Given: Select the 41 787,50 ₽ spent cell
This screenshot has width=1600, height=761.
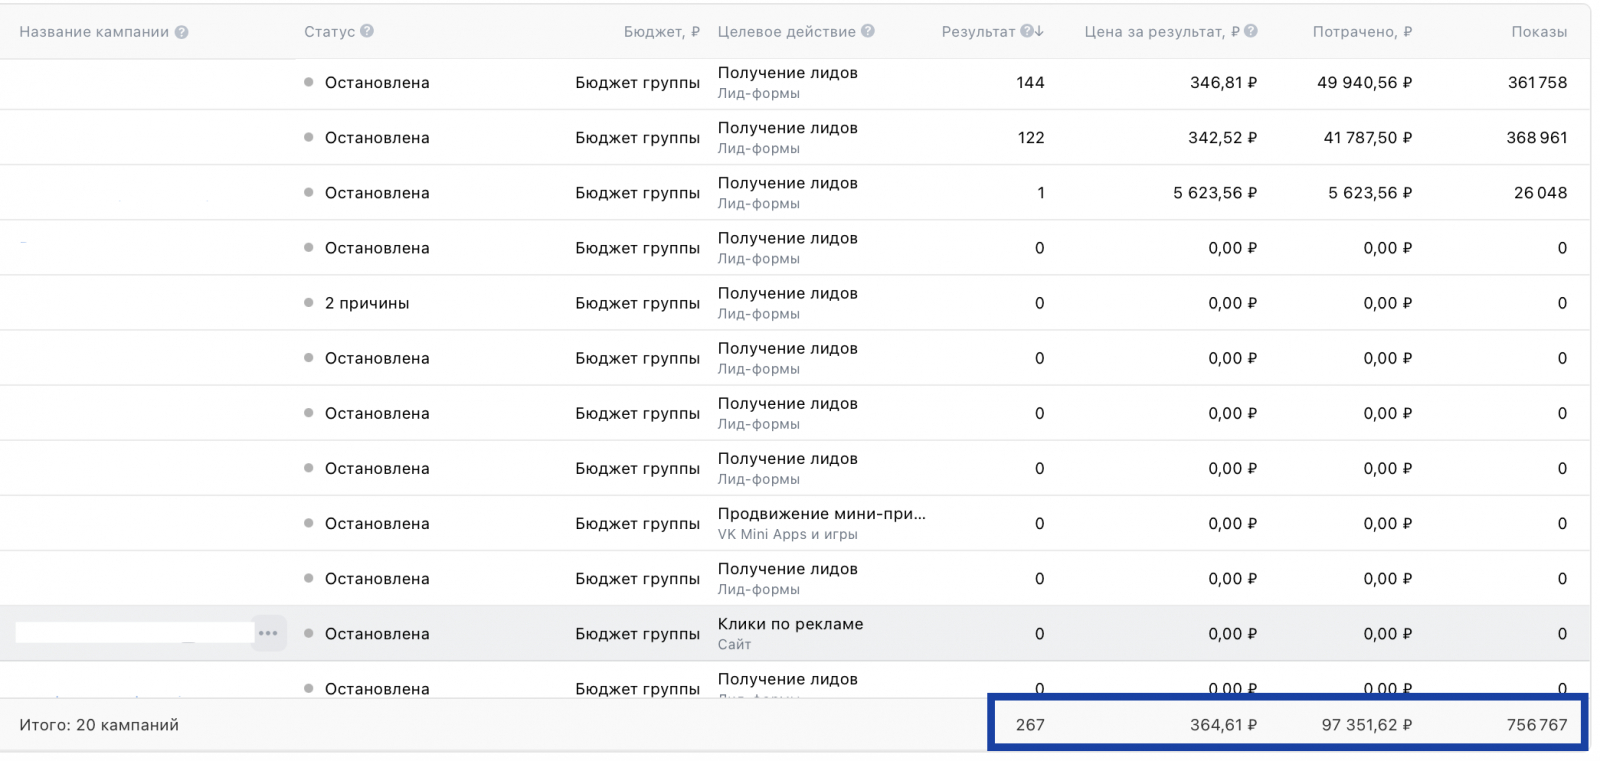Looking at the screenshot, I should (1367, 138).
